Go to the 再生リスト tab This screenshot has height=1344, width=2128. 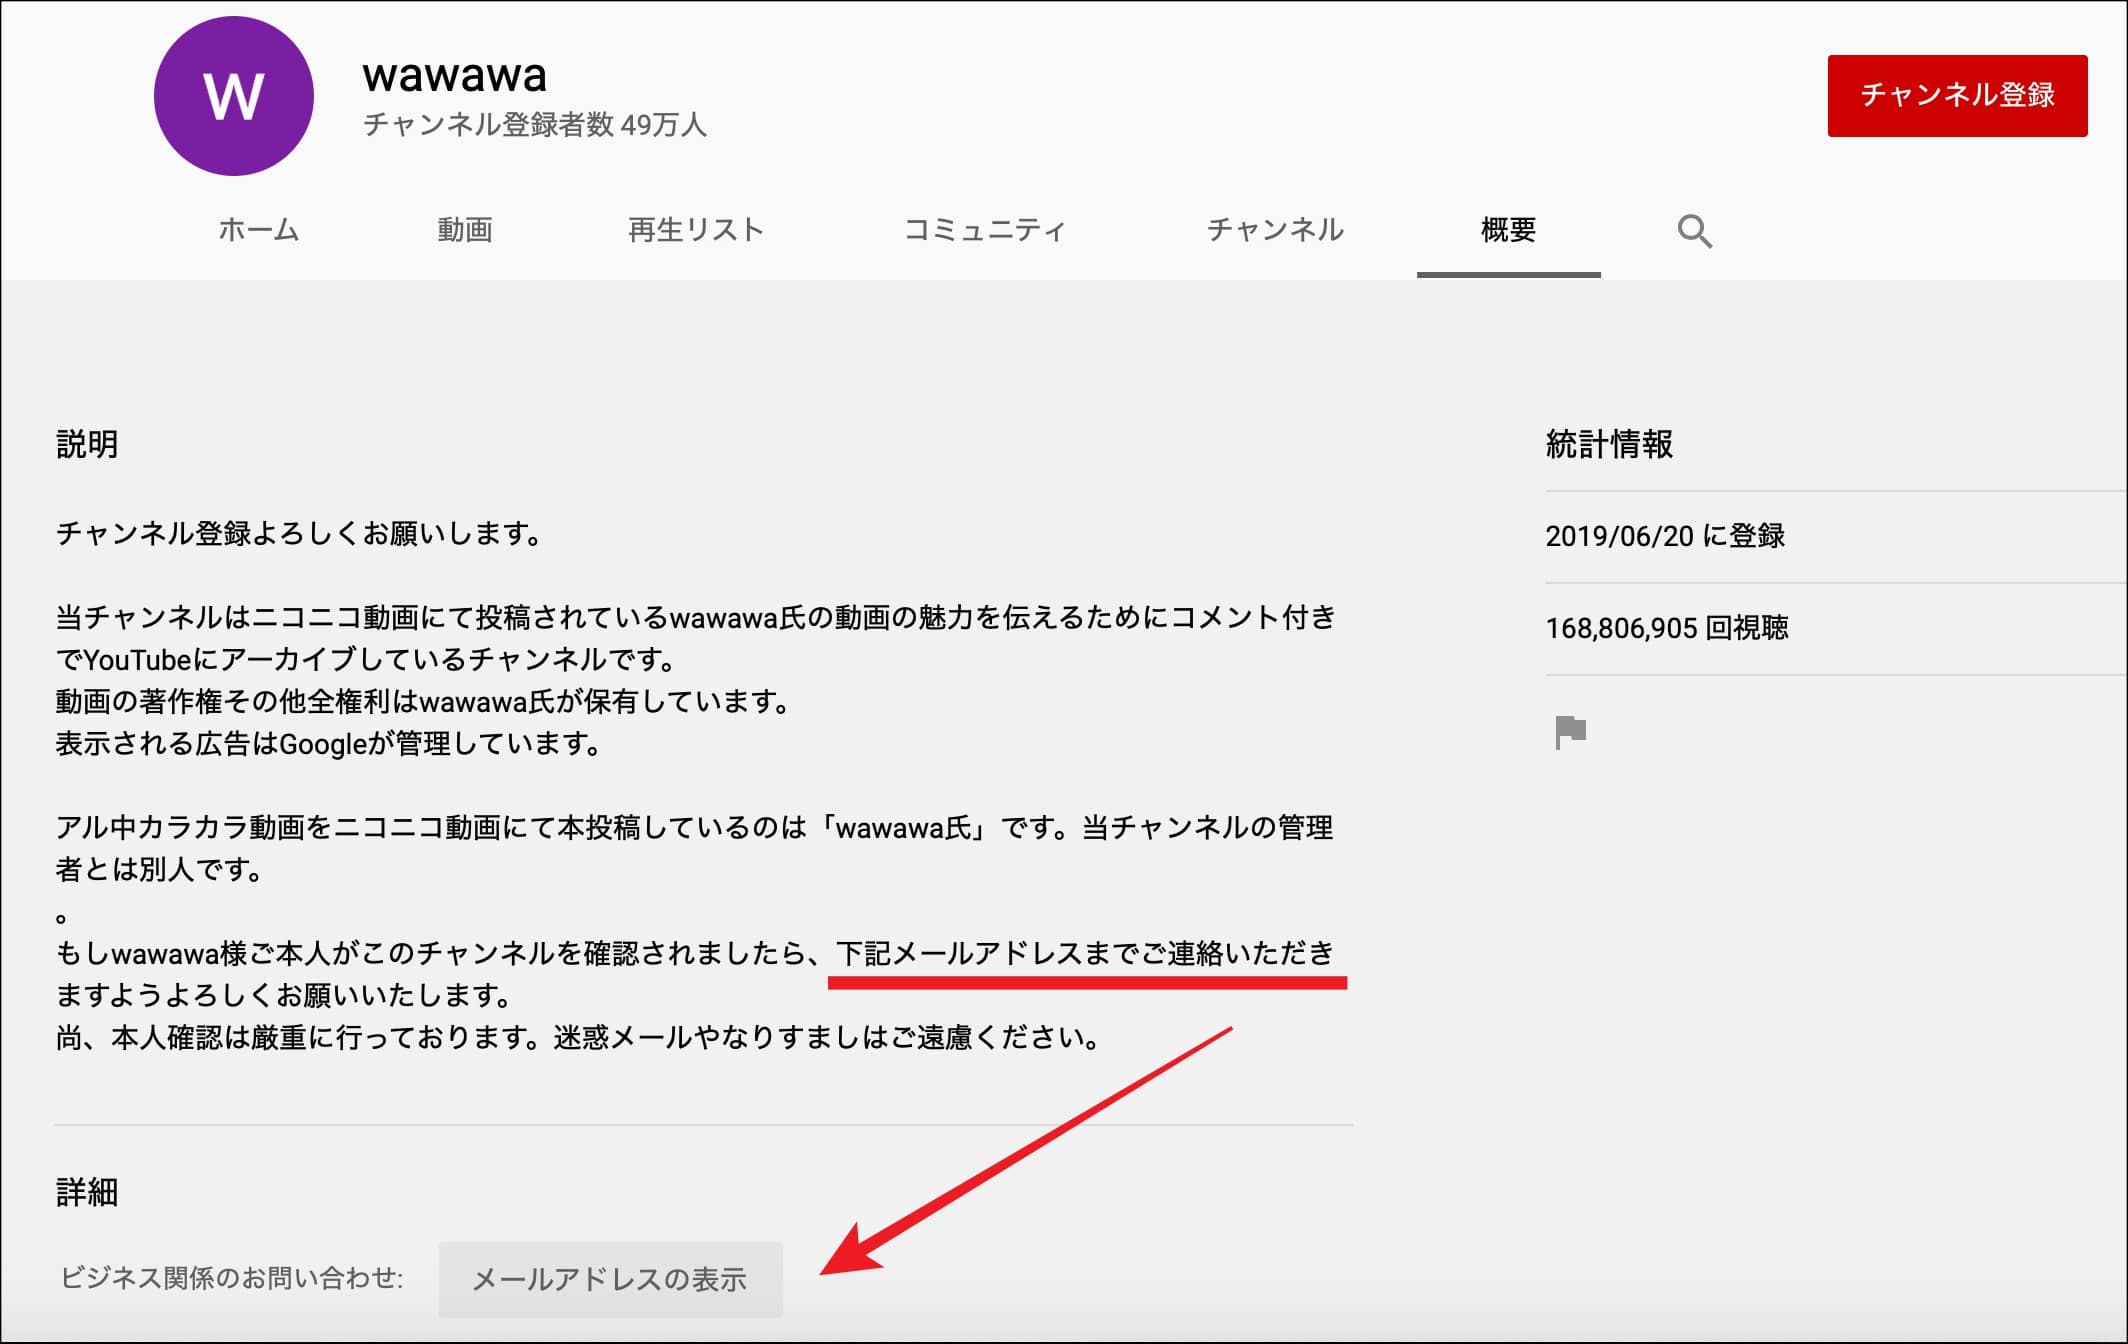pyautogui.click(x=696, y=230)
